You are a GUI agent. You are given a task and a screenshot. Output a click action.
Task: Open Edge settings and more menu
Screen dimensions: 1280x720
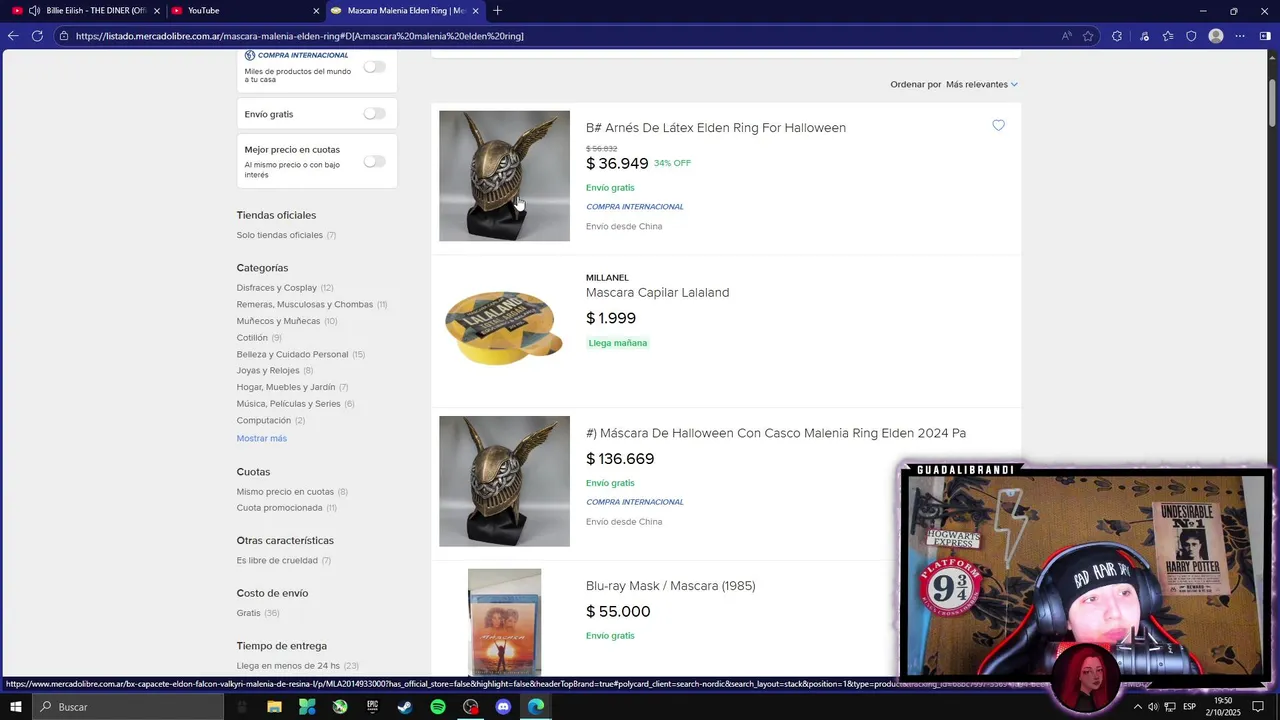click(1240, 36)
